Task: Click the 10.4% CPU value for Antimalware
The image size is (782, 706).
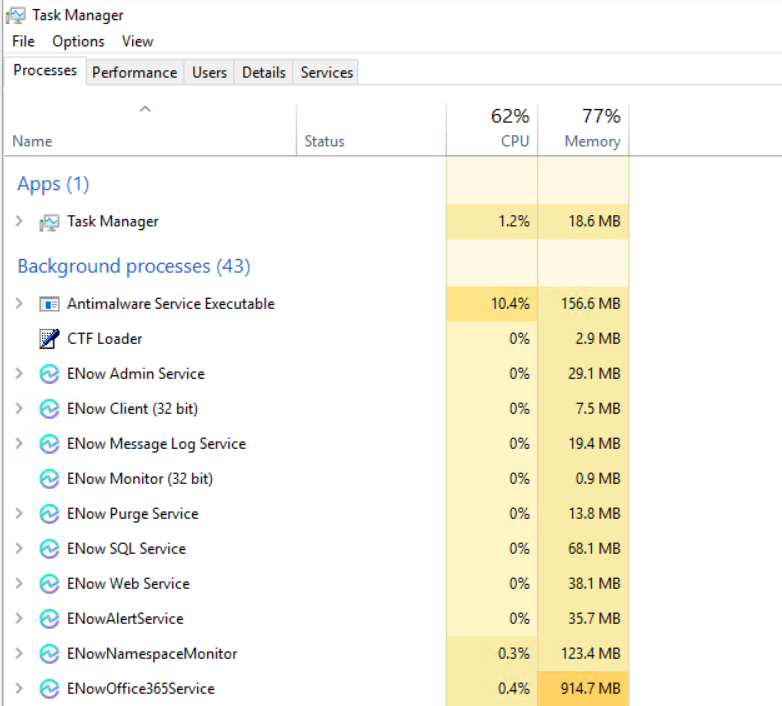Action: coord(510,304)
